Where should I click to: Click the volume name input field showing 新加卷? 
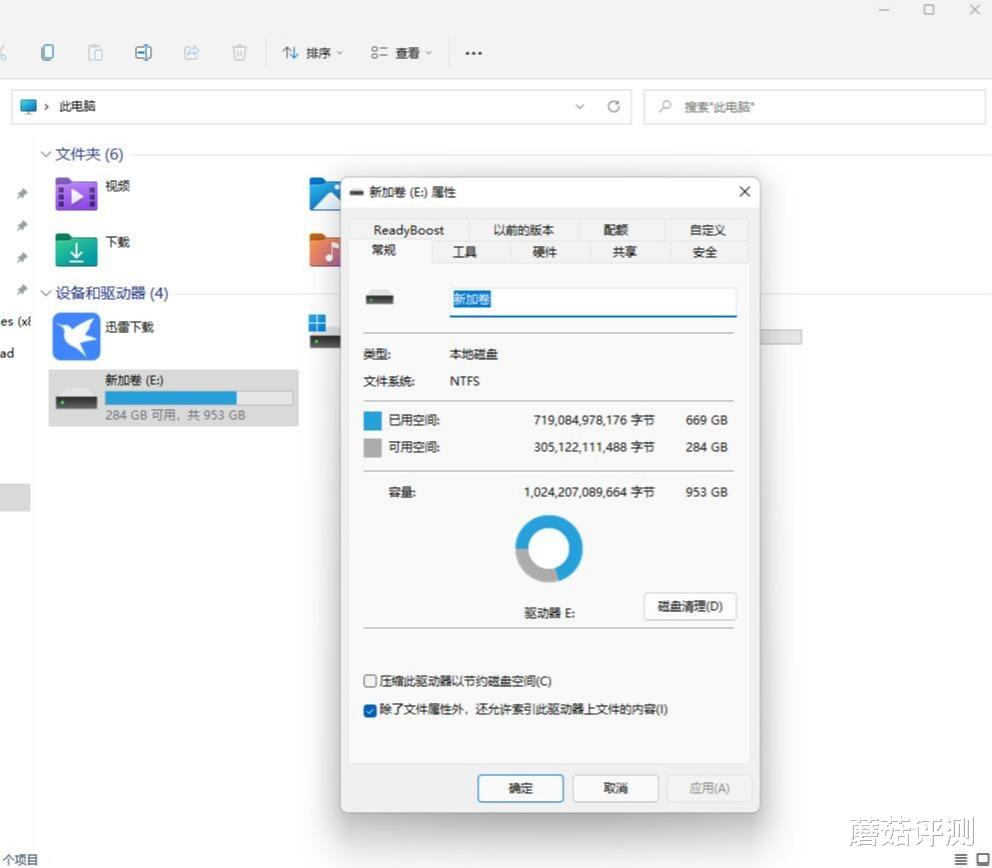(592, 300)
